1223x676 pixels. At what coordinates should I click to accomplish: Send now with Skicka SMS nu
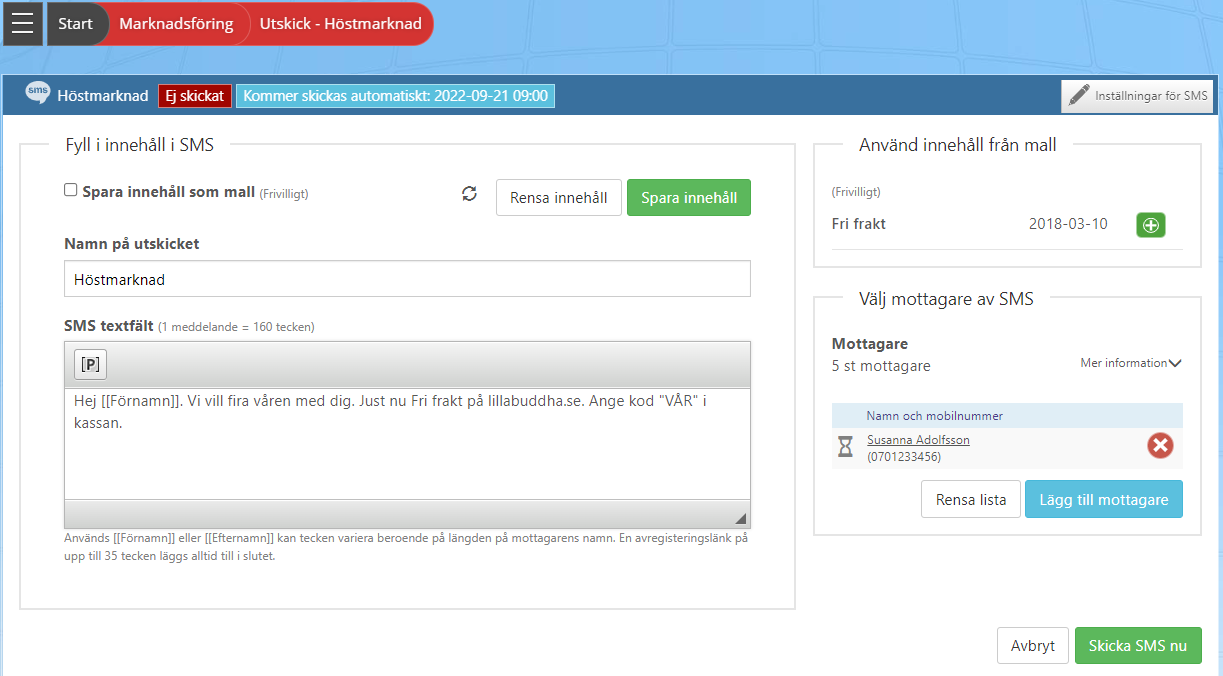pyautogui.click(x=1138, y=646)
